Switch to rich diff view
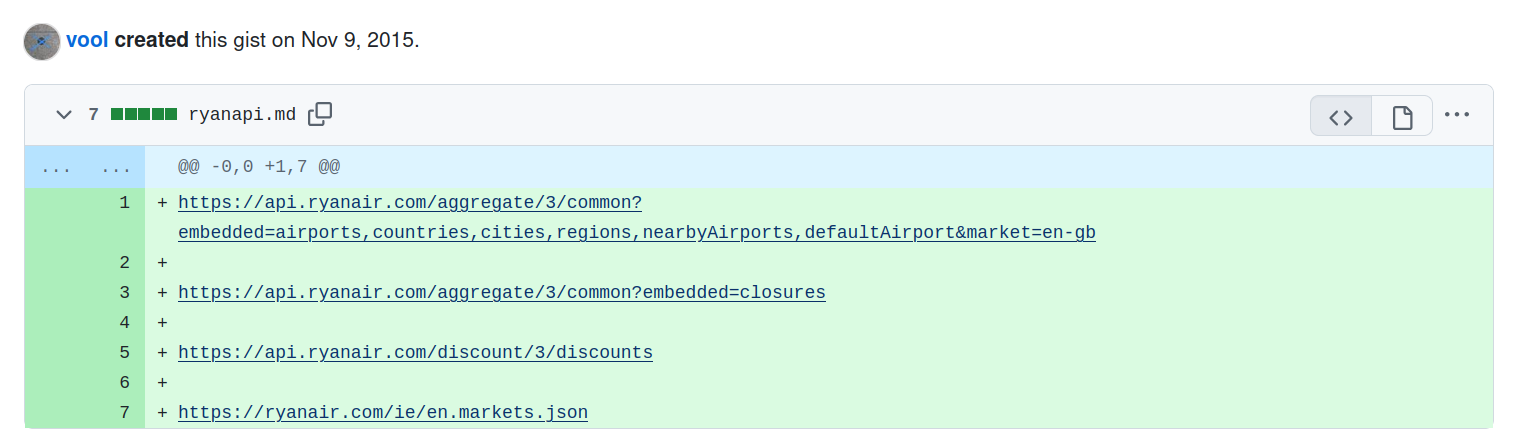Viewport: 1515px width, 448px height. [x=1402, y=116]
